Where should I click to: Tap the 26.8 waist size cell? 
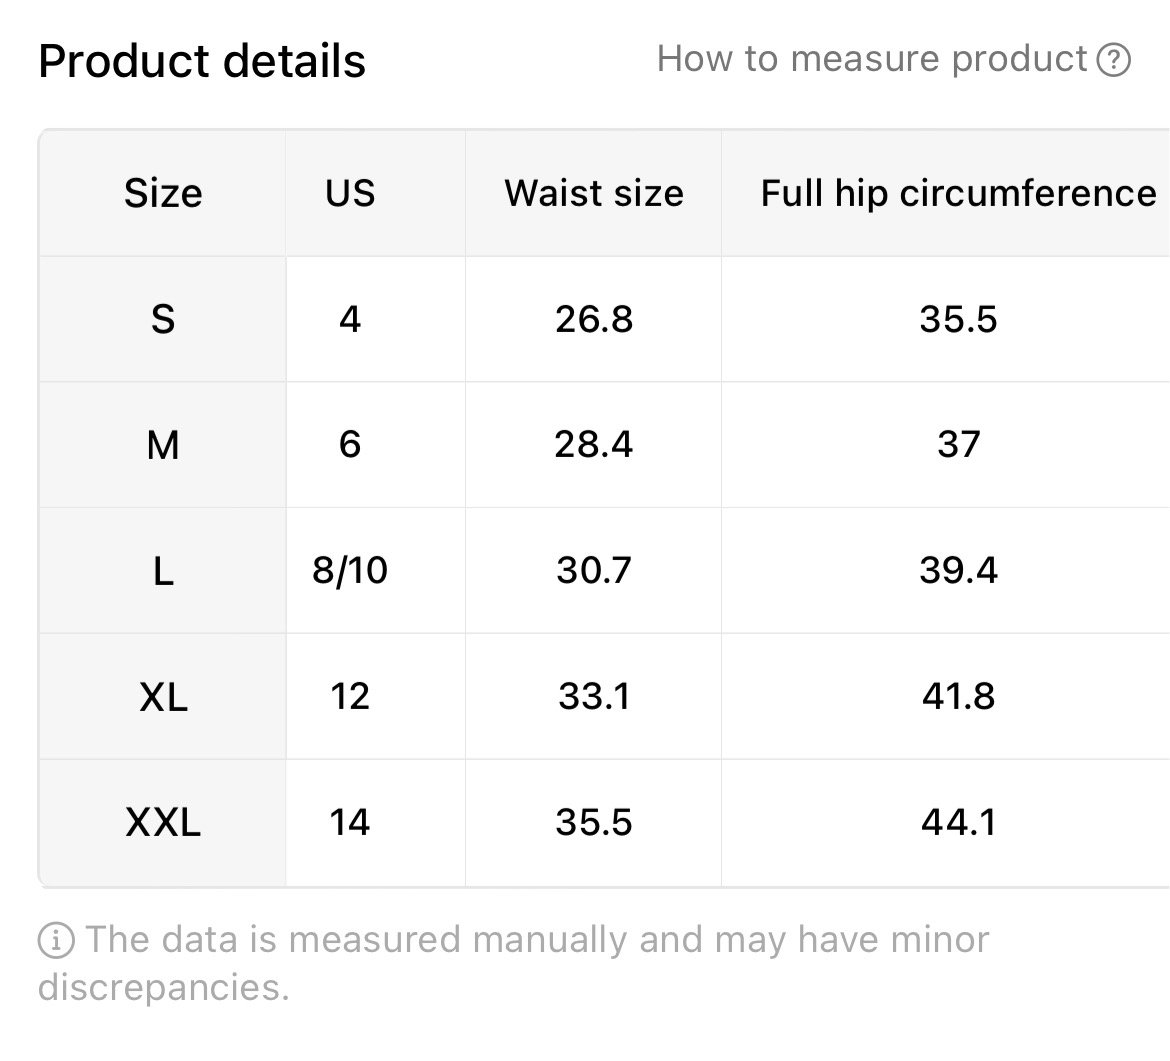[x=594, y=319]
